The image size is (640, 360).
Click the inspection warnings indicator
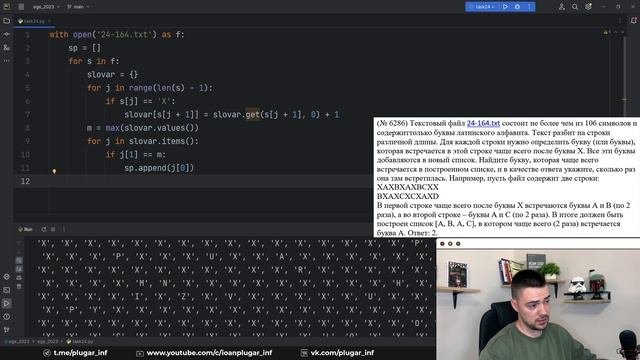pyautogui.click(x=607, y=32)
